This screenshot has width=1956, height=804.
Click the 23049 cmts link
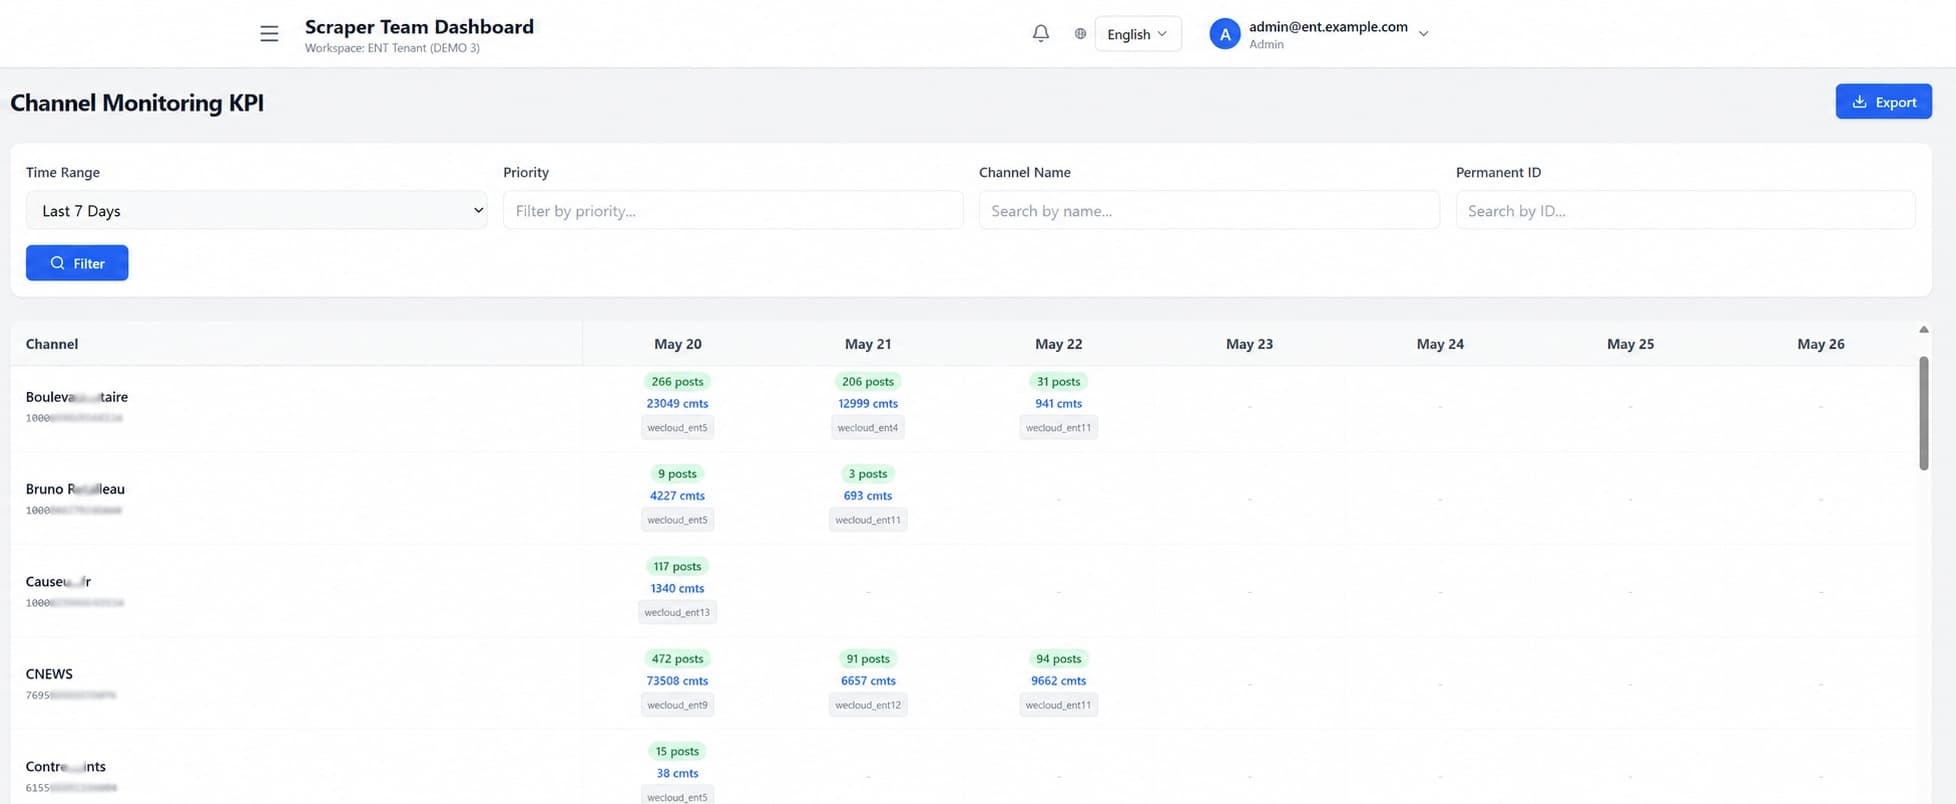tap(677, 403)
